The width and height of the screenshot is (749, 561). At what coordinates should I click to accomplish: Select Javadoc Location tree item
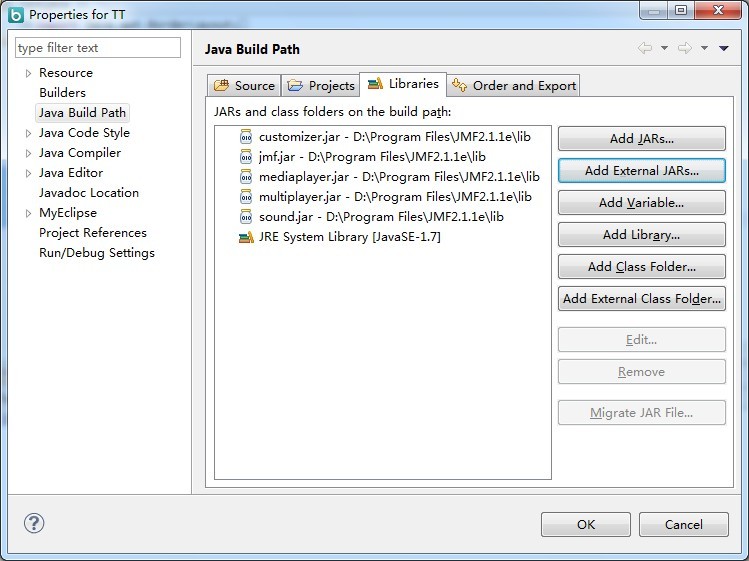click(89, 193)
